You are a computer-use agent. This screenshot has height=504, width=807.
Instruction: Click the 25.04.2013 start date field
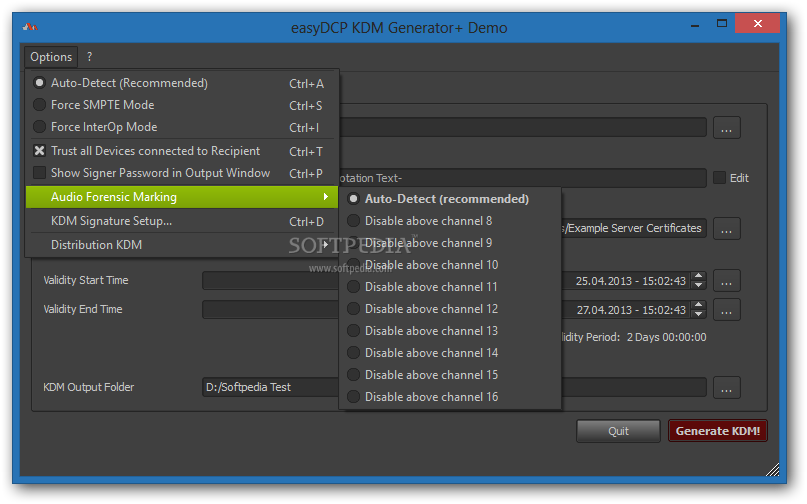point(630,281)
